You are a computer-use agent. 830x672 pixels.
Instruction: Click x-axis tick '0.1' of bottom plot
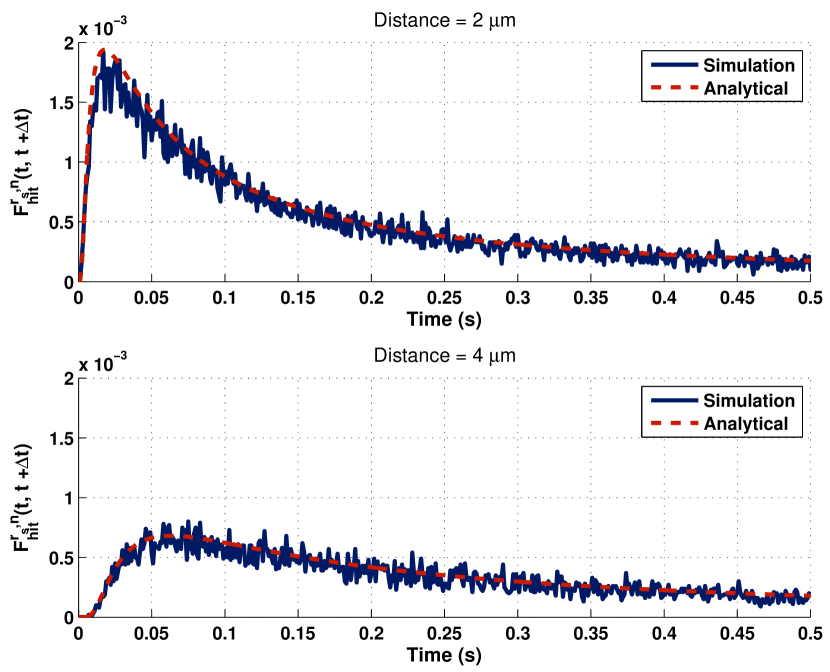[x=224, y=633]
